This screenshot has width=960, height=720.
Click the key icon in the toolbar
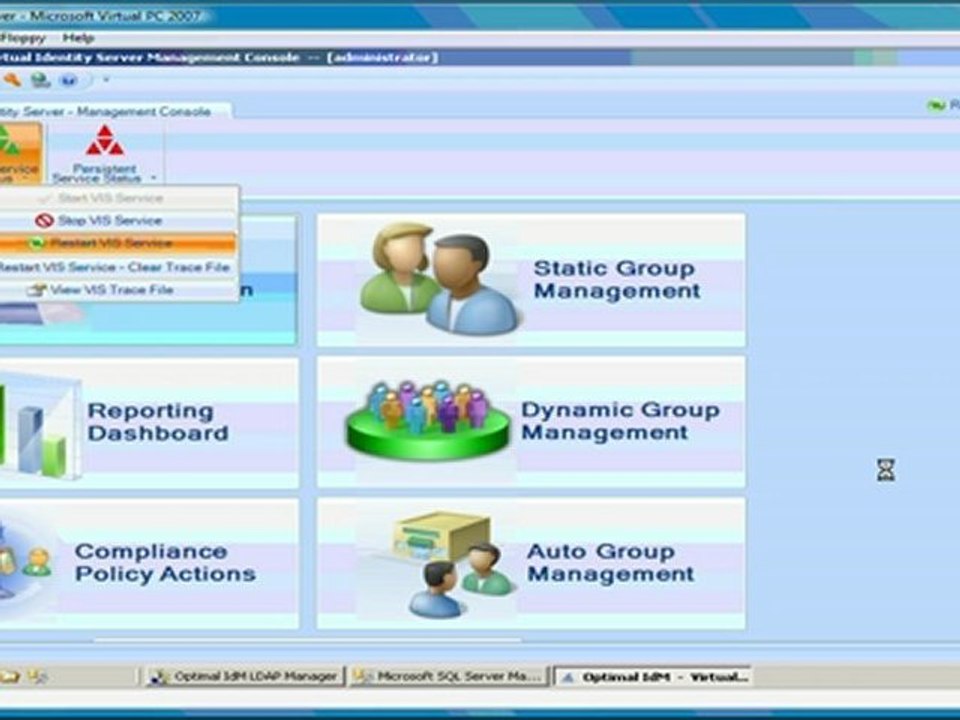coord(11,80)
